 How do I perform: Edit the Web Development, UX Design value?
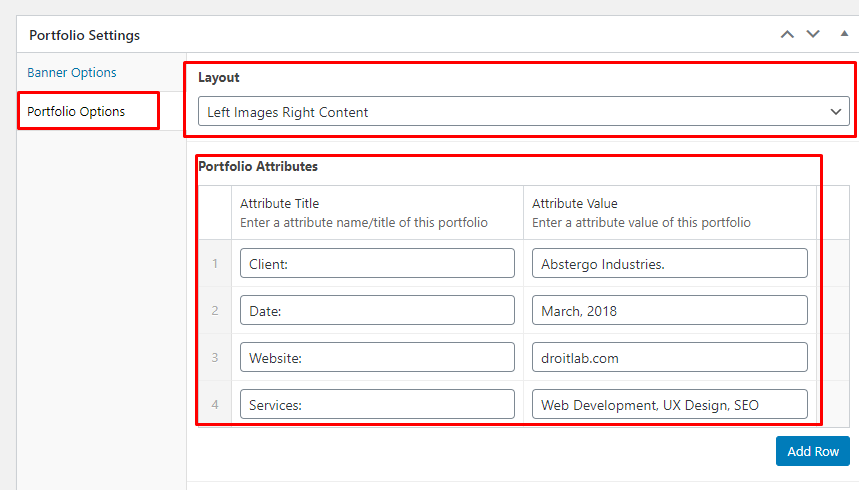point(669,405)
